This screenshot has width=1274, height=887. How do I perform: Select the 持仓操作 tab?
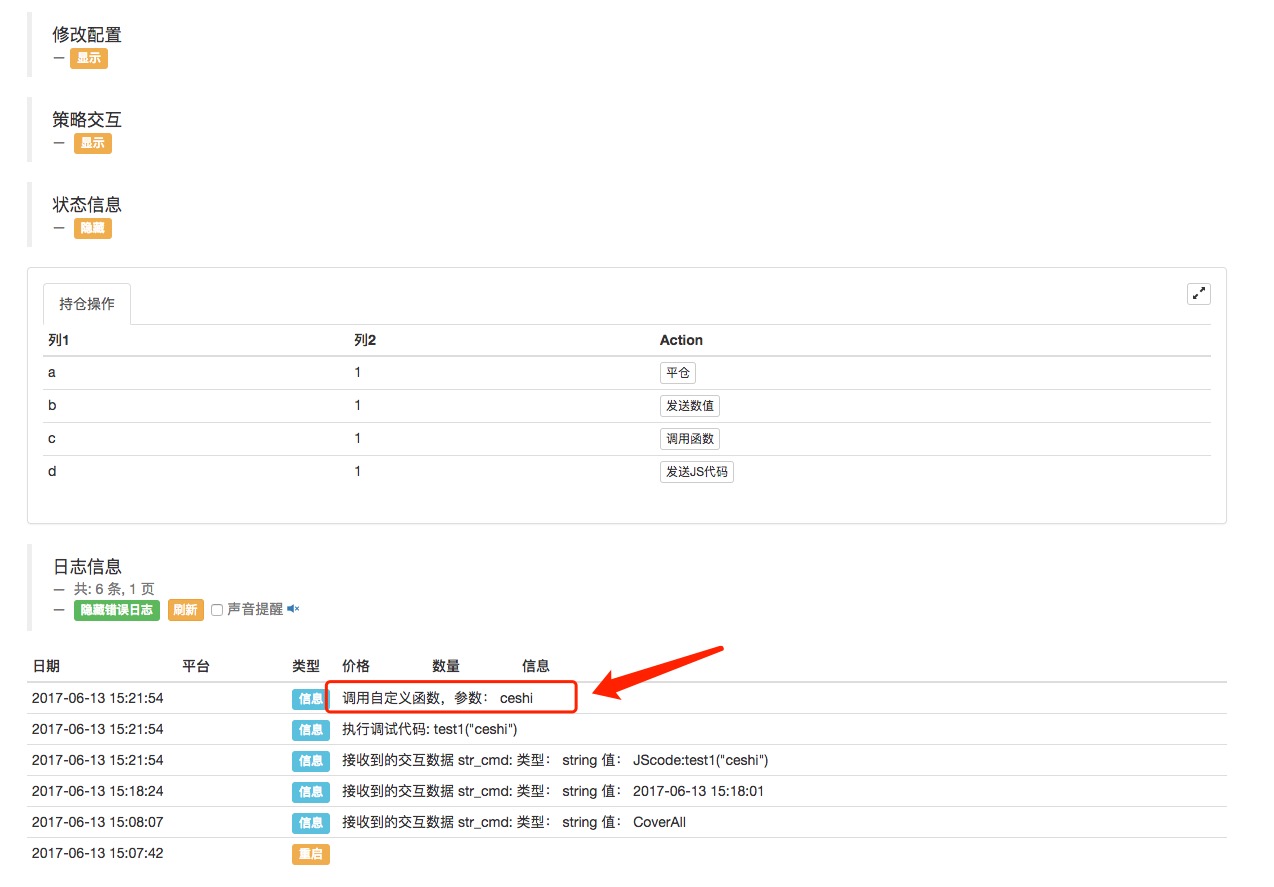[x=87, y=304]
